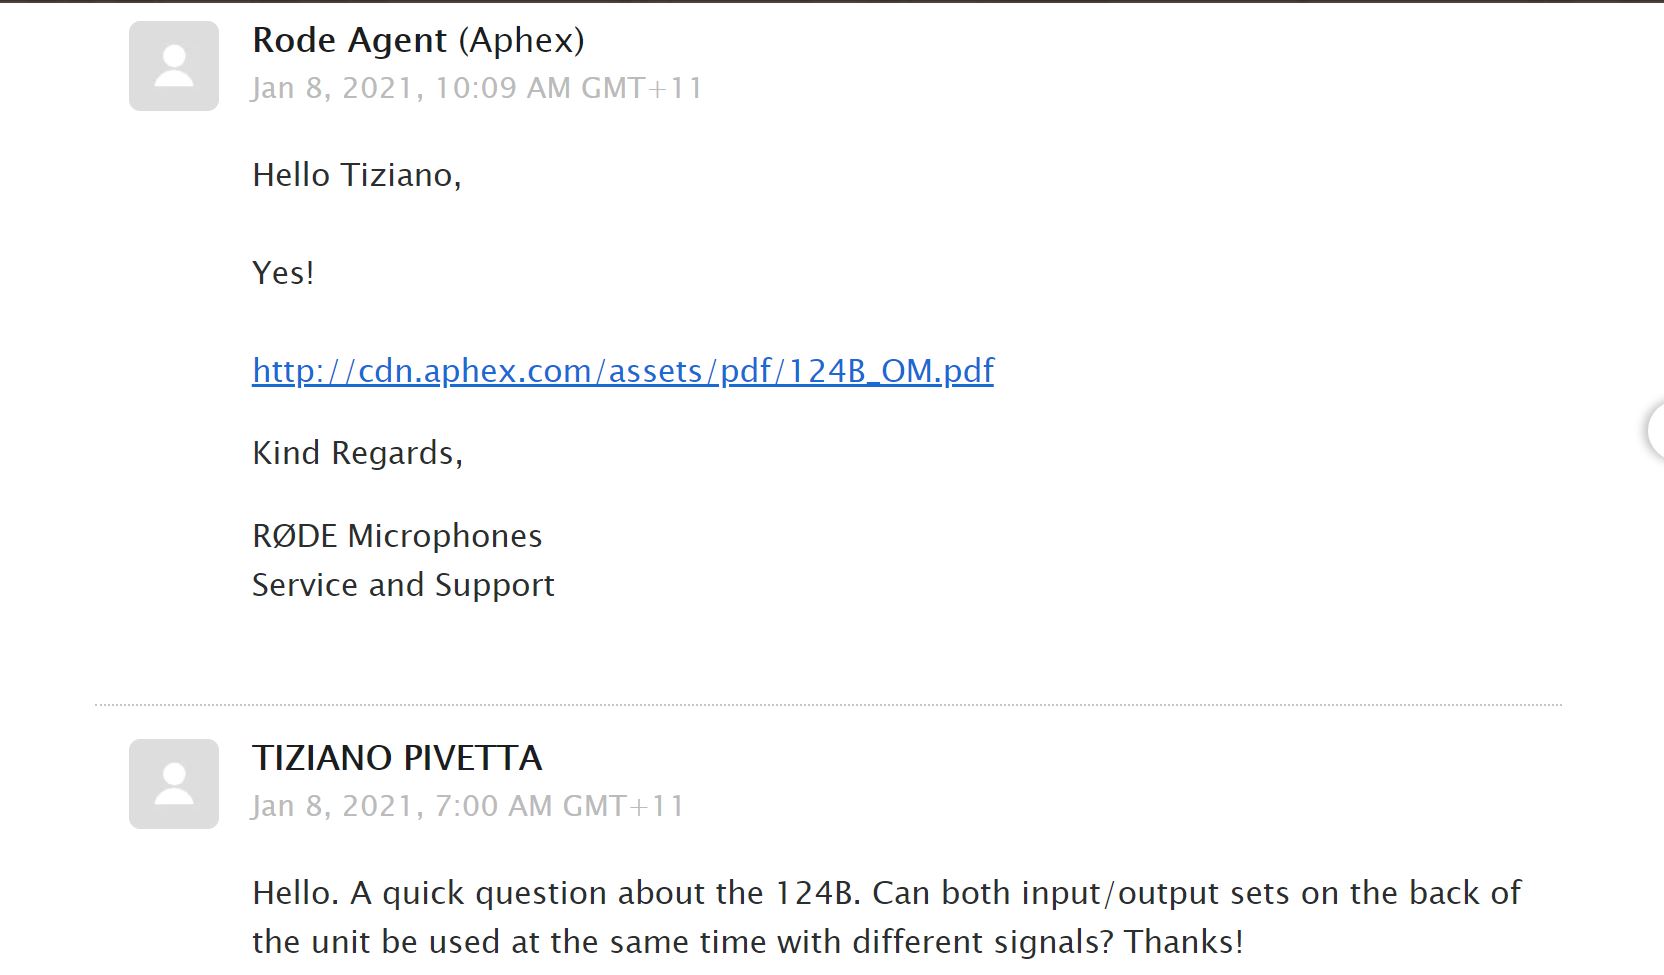Select the Rode Agent author name
Screen dimensions: 1664x975
point(349,40)
